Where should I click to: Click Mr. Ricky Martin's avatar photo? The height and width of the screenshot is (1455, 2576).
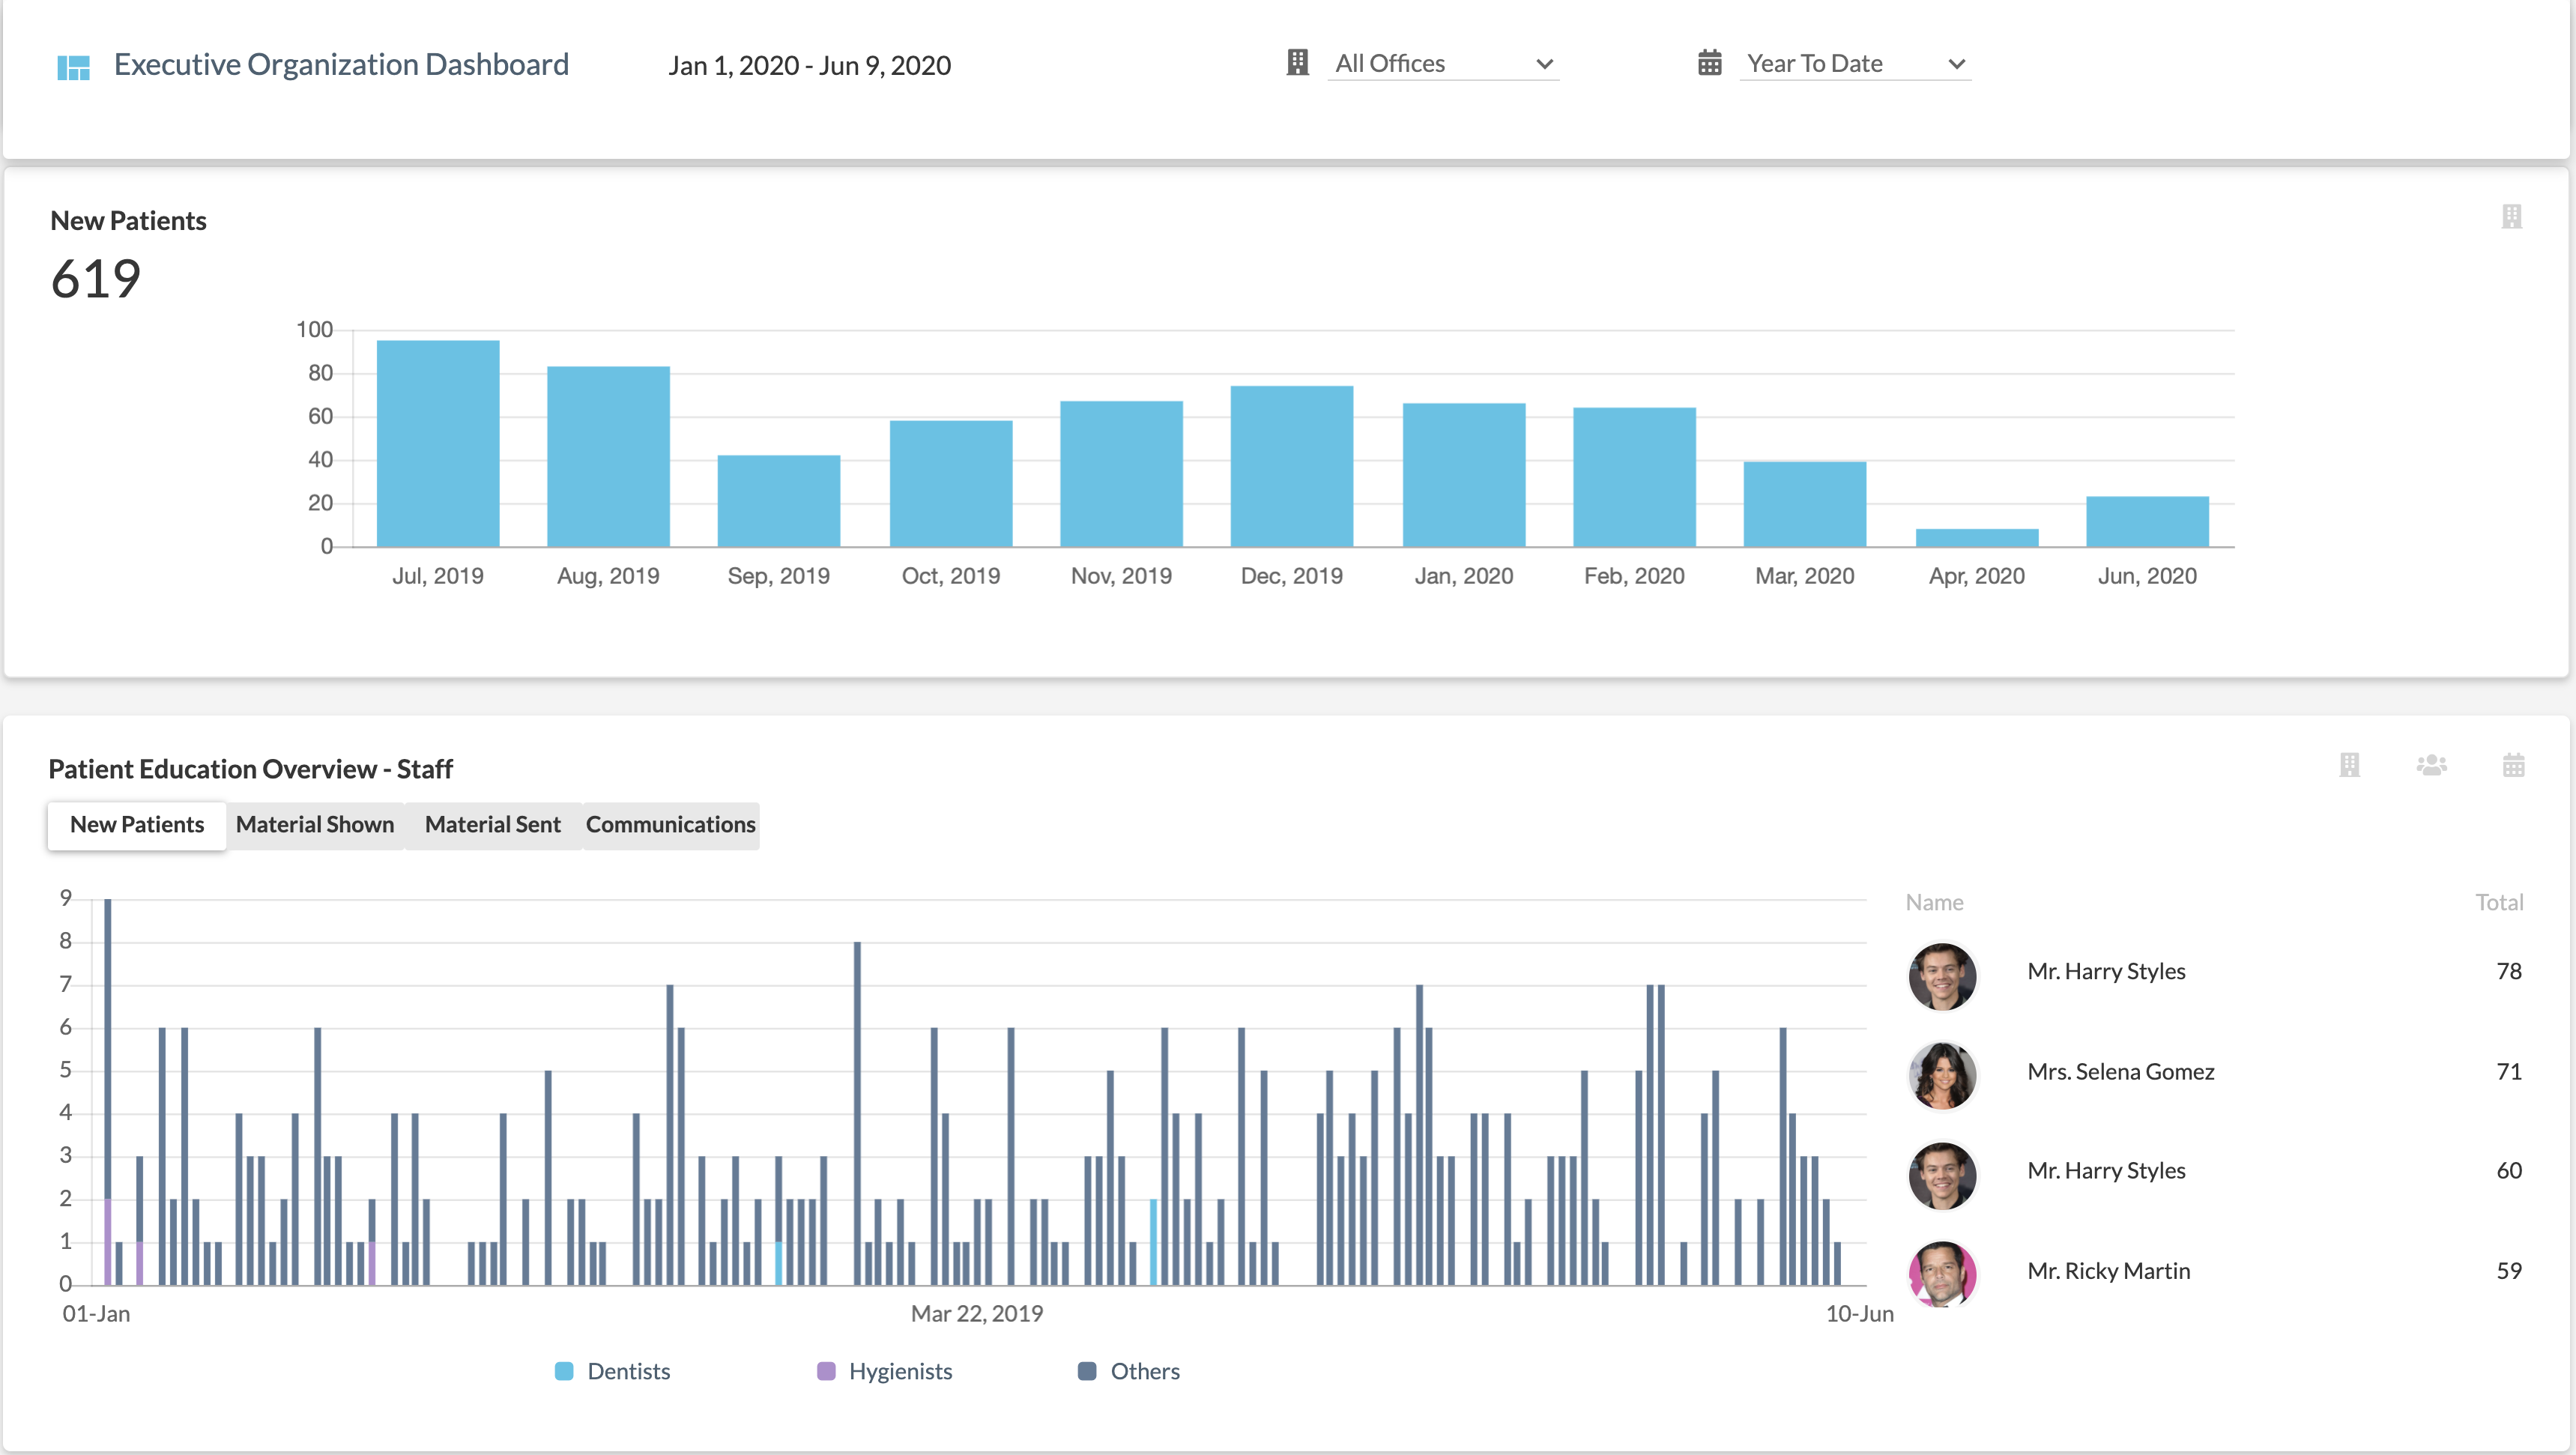[x=1941, y=1272]
